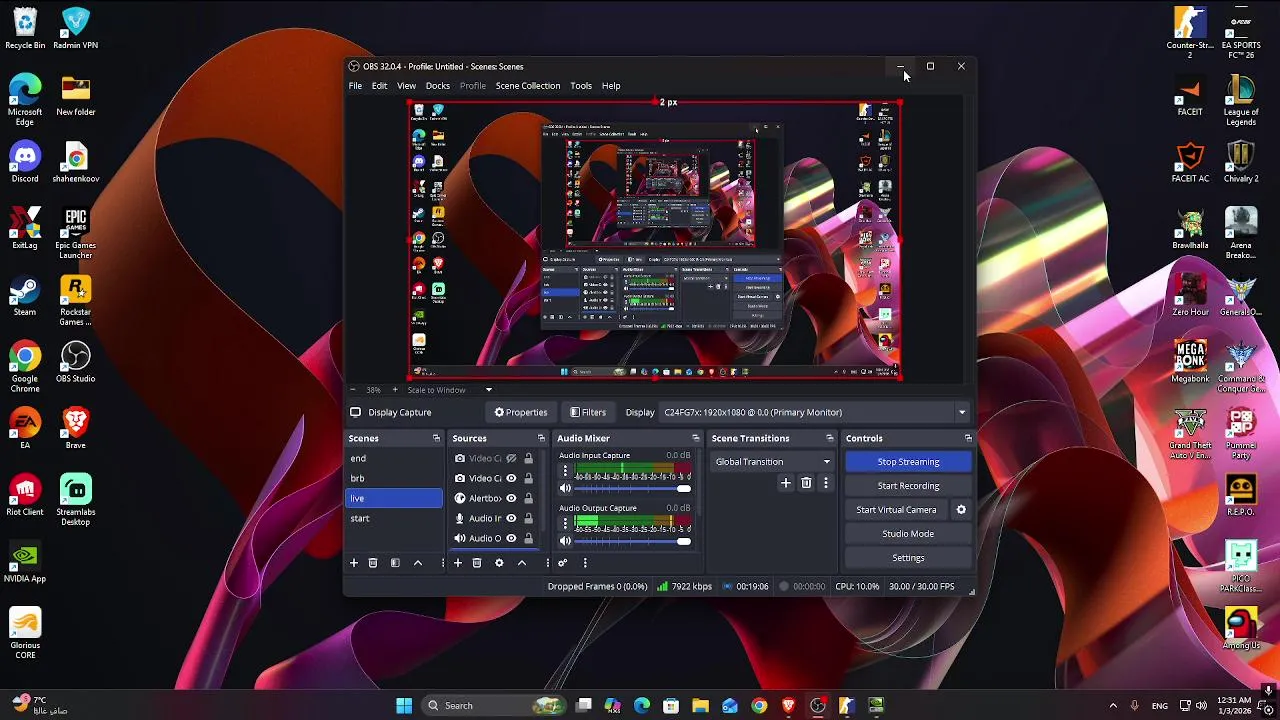Select the start scene
The height and width of the screenshot is (720, 1280).
point(394,518)
